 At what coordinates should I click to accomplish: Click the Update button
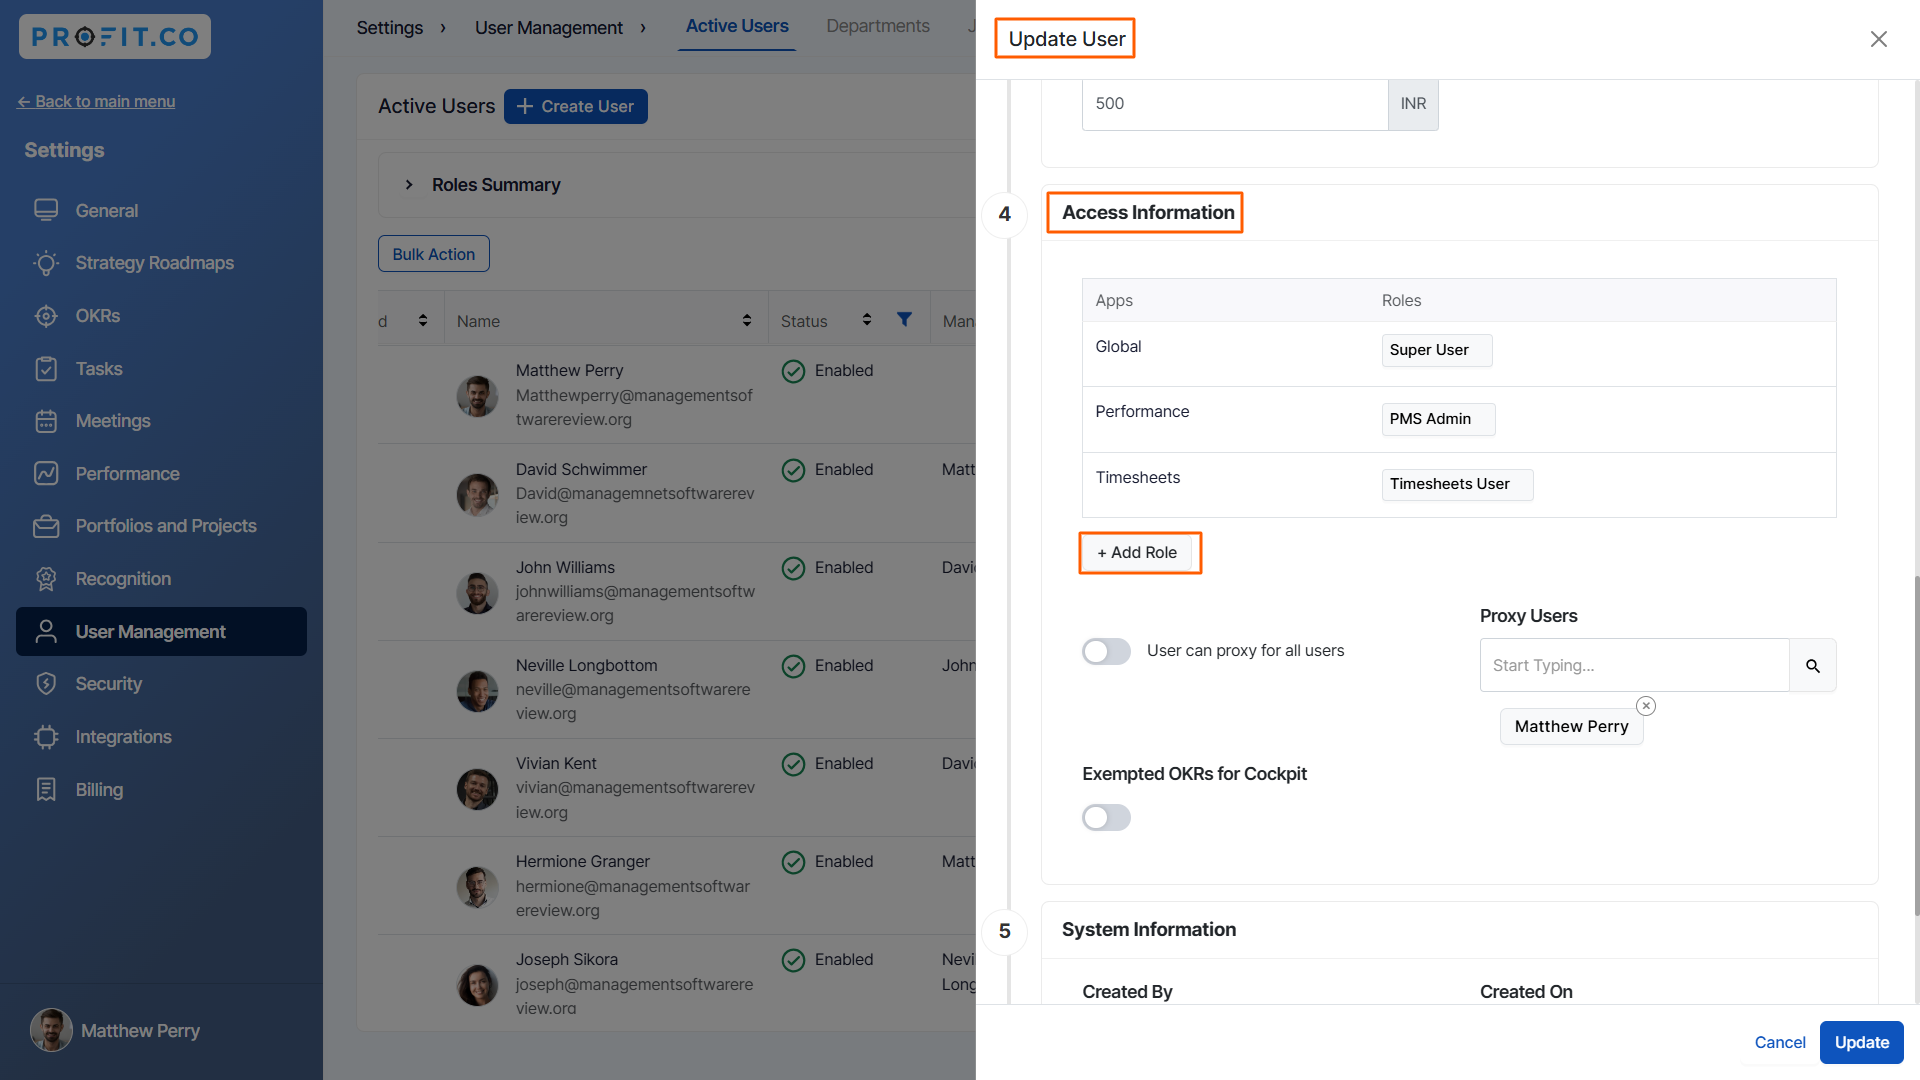[1861, 1042]
